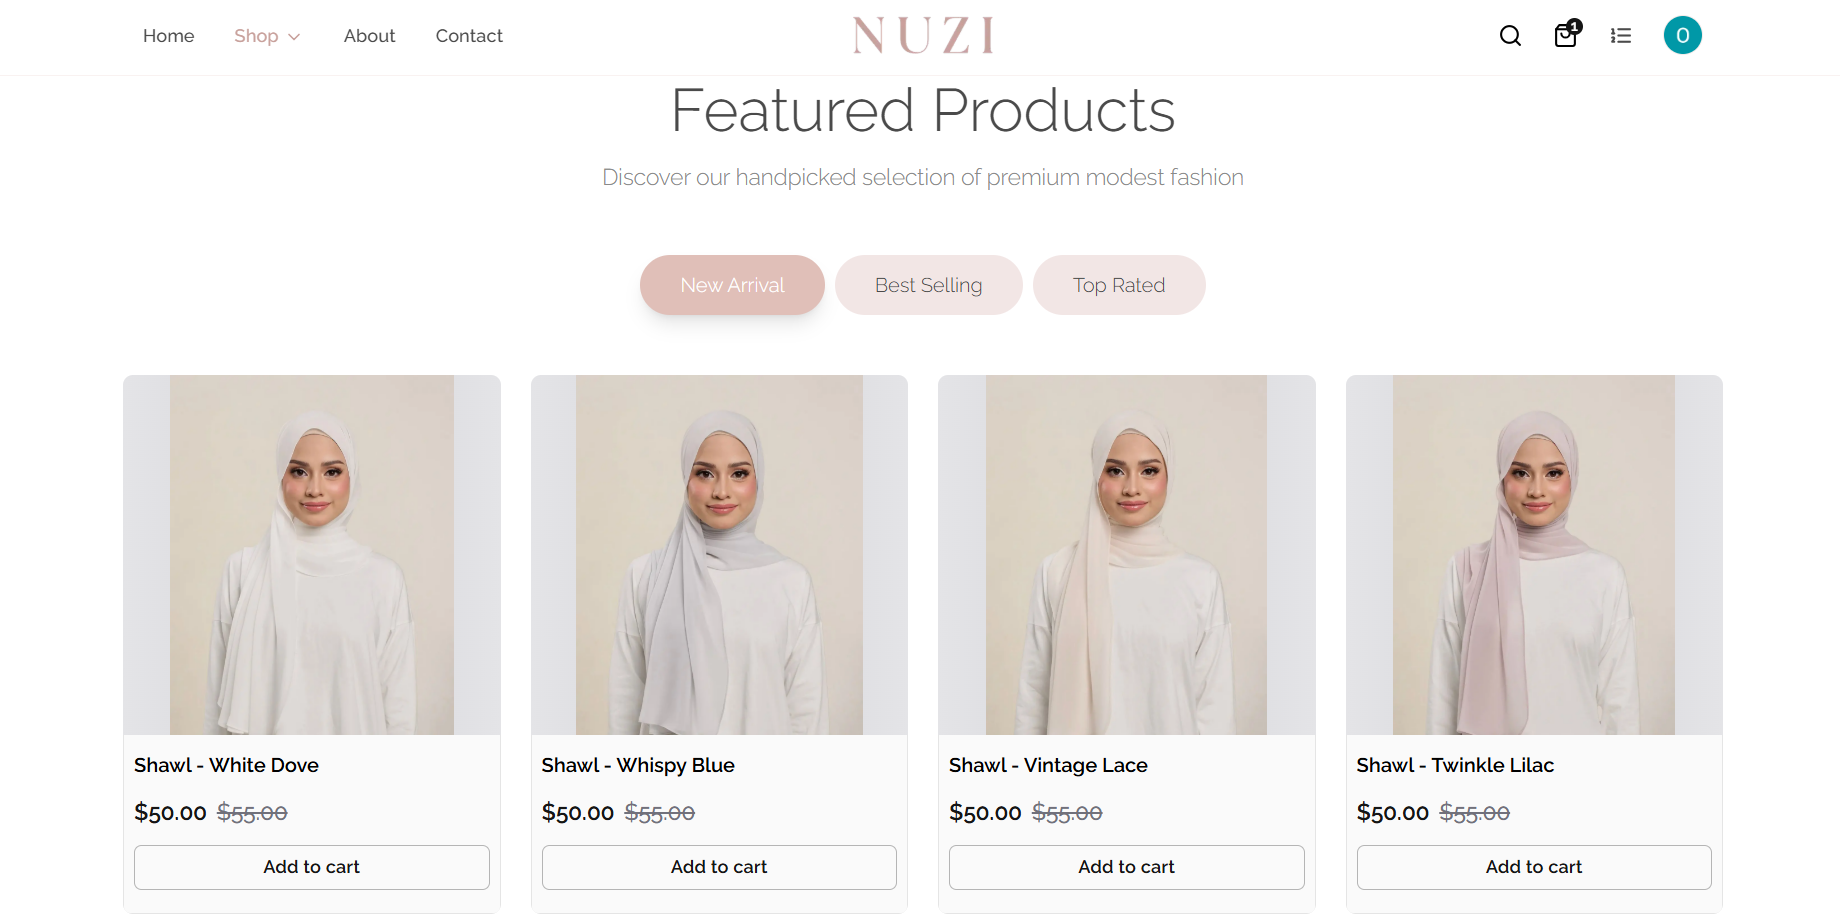The width and height of the screenshot is (1840, 922).
Task: Click the struck-through $55.00 price on Twinkle Lilac
Action: 1475,813
